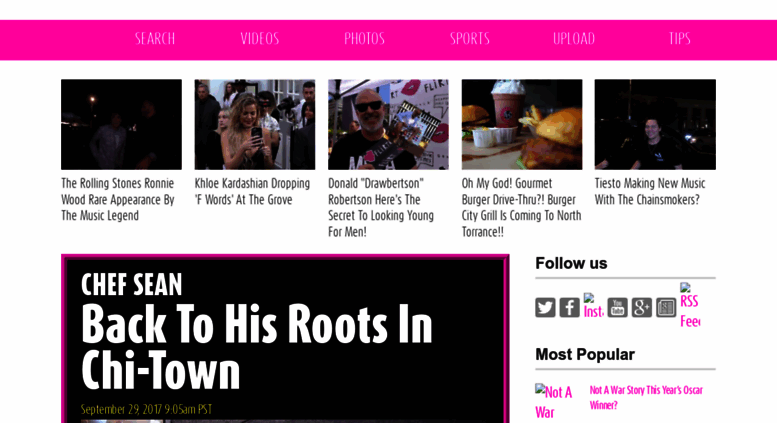Image resolution: width=777 pixels, height=423 pixels.
Task: Open the Back To His Roots headline
Action: [x=257, y=347]
